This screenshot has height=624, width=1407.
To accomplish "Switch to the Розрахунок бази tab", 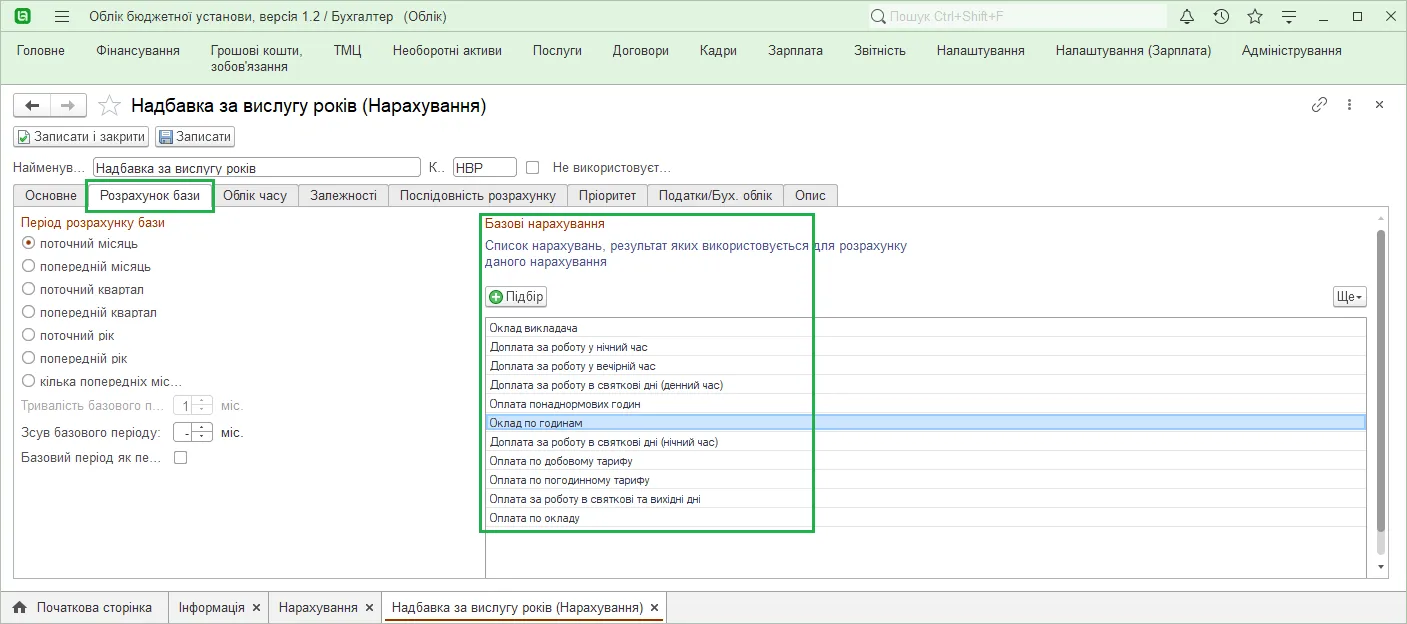I will (x=150, y=196).
